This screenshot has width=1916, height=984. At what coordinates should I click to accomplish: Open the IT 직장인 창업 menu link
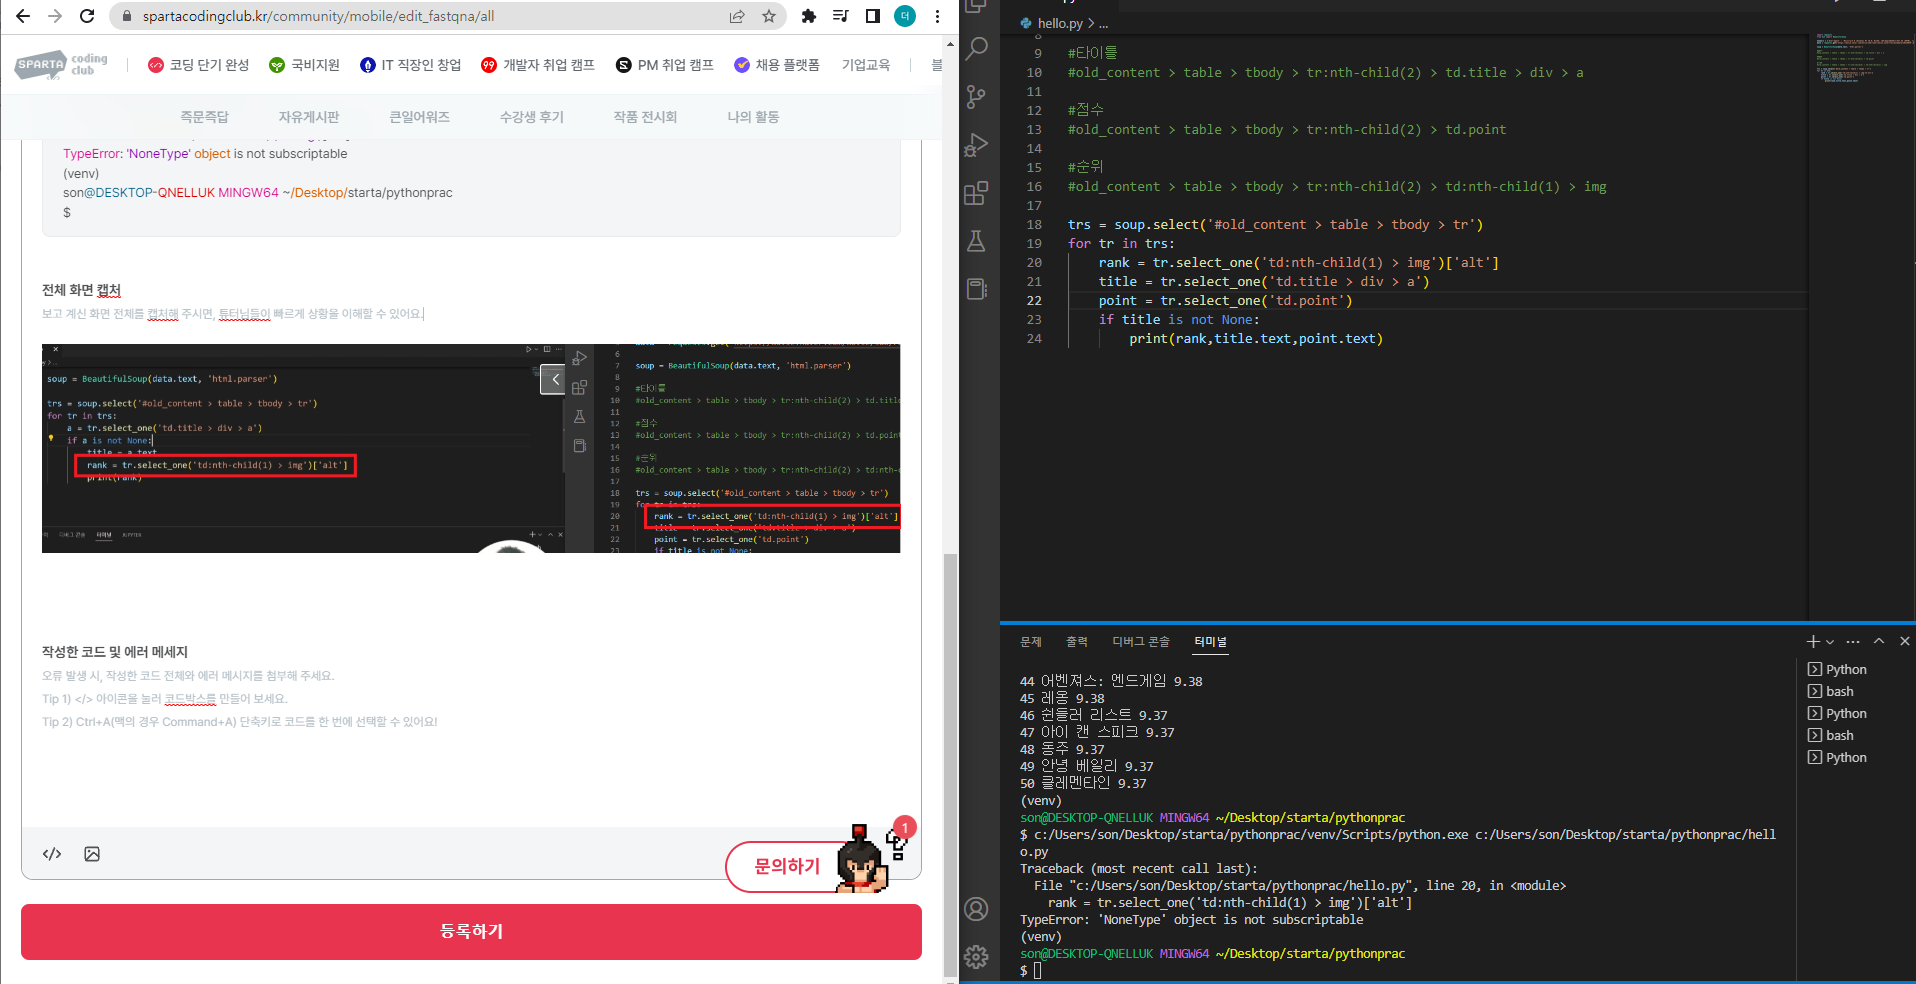pos(410,65)
